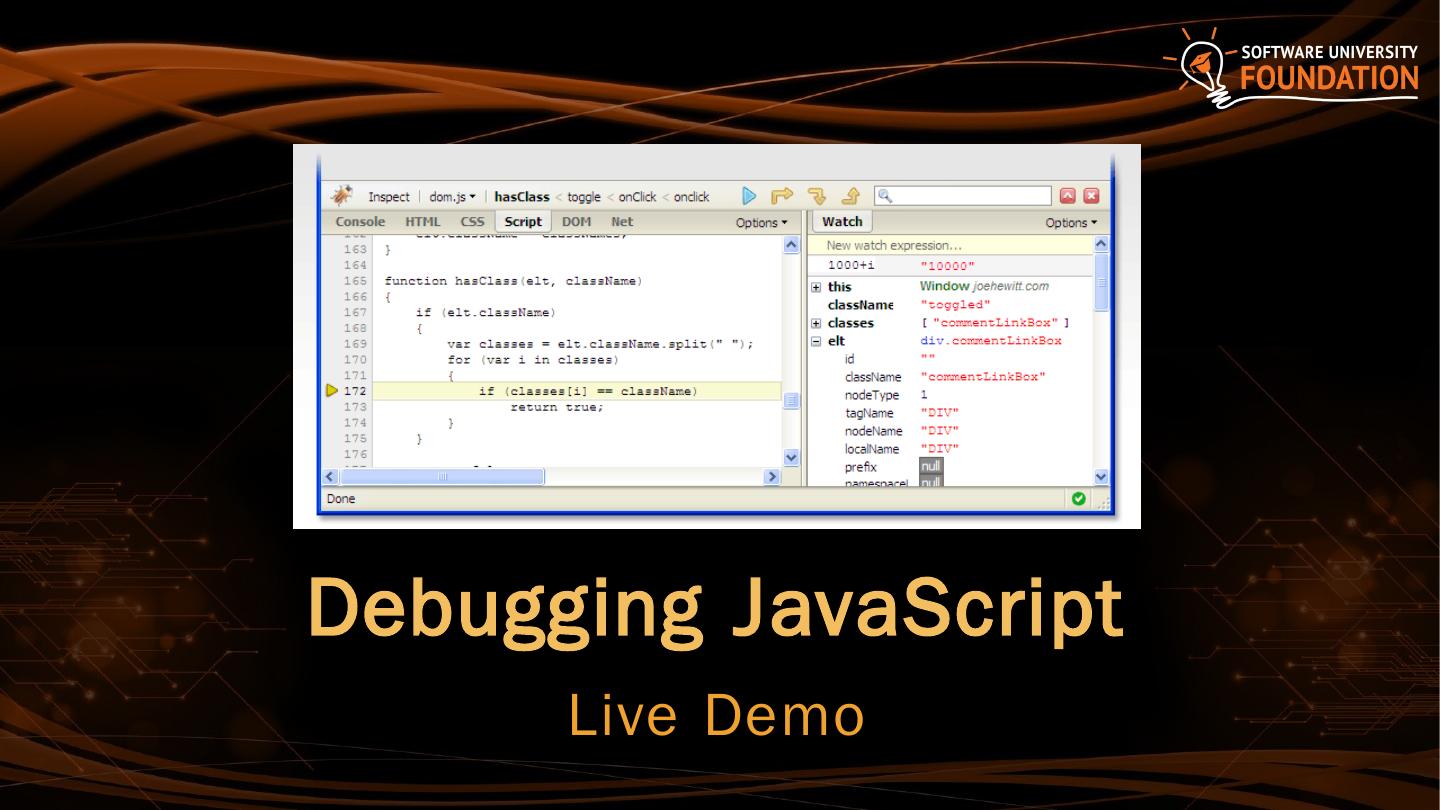Click the 'div.commentLinkBox' elt value
The image size is (1440, 810).
991,341
